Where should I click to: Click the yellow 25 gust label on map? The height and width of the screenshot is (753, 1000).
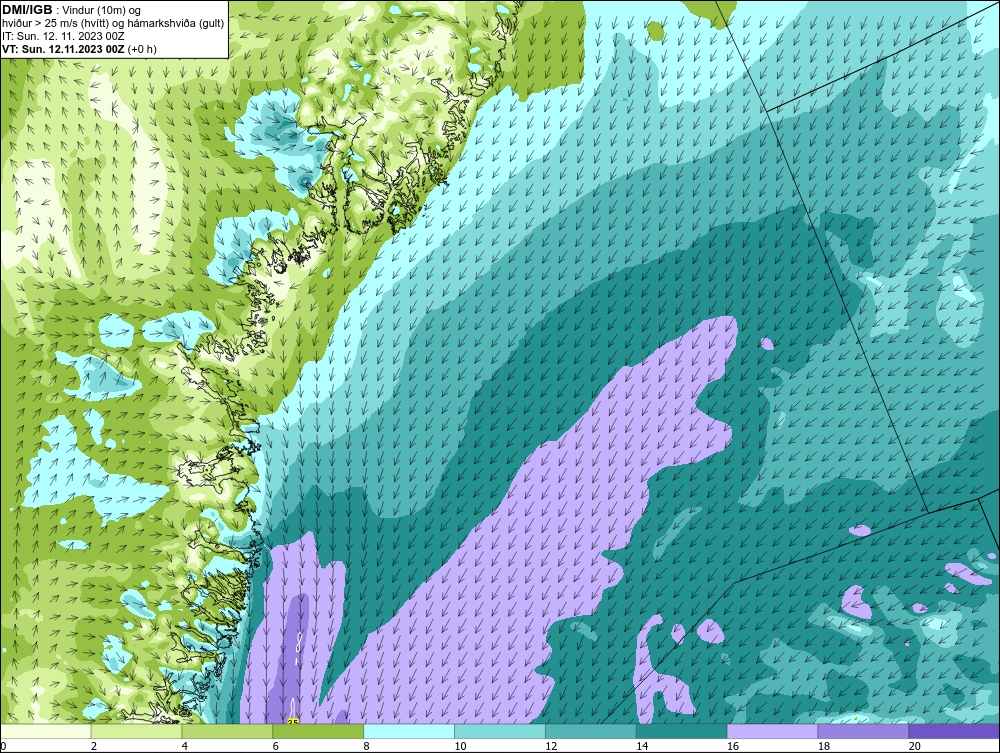tap(293, 722)
